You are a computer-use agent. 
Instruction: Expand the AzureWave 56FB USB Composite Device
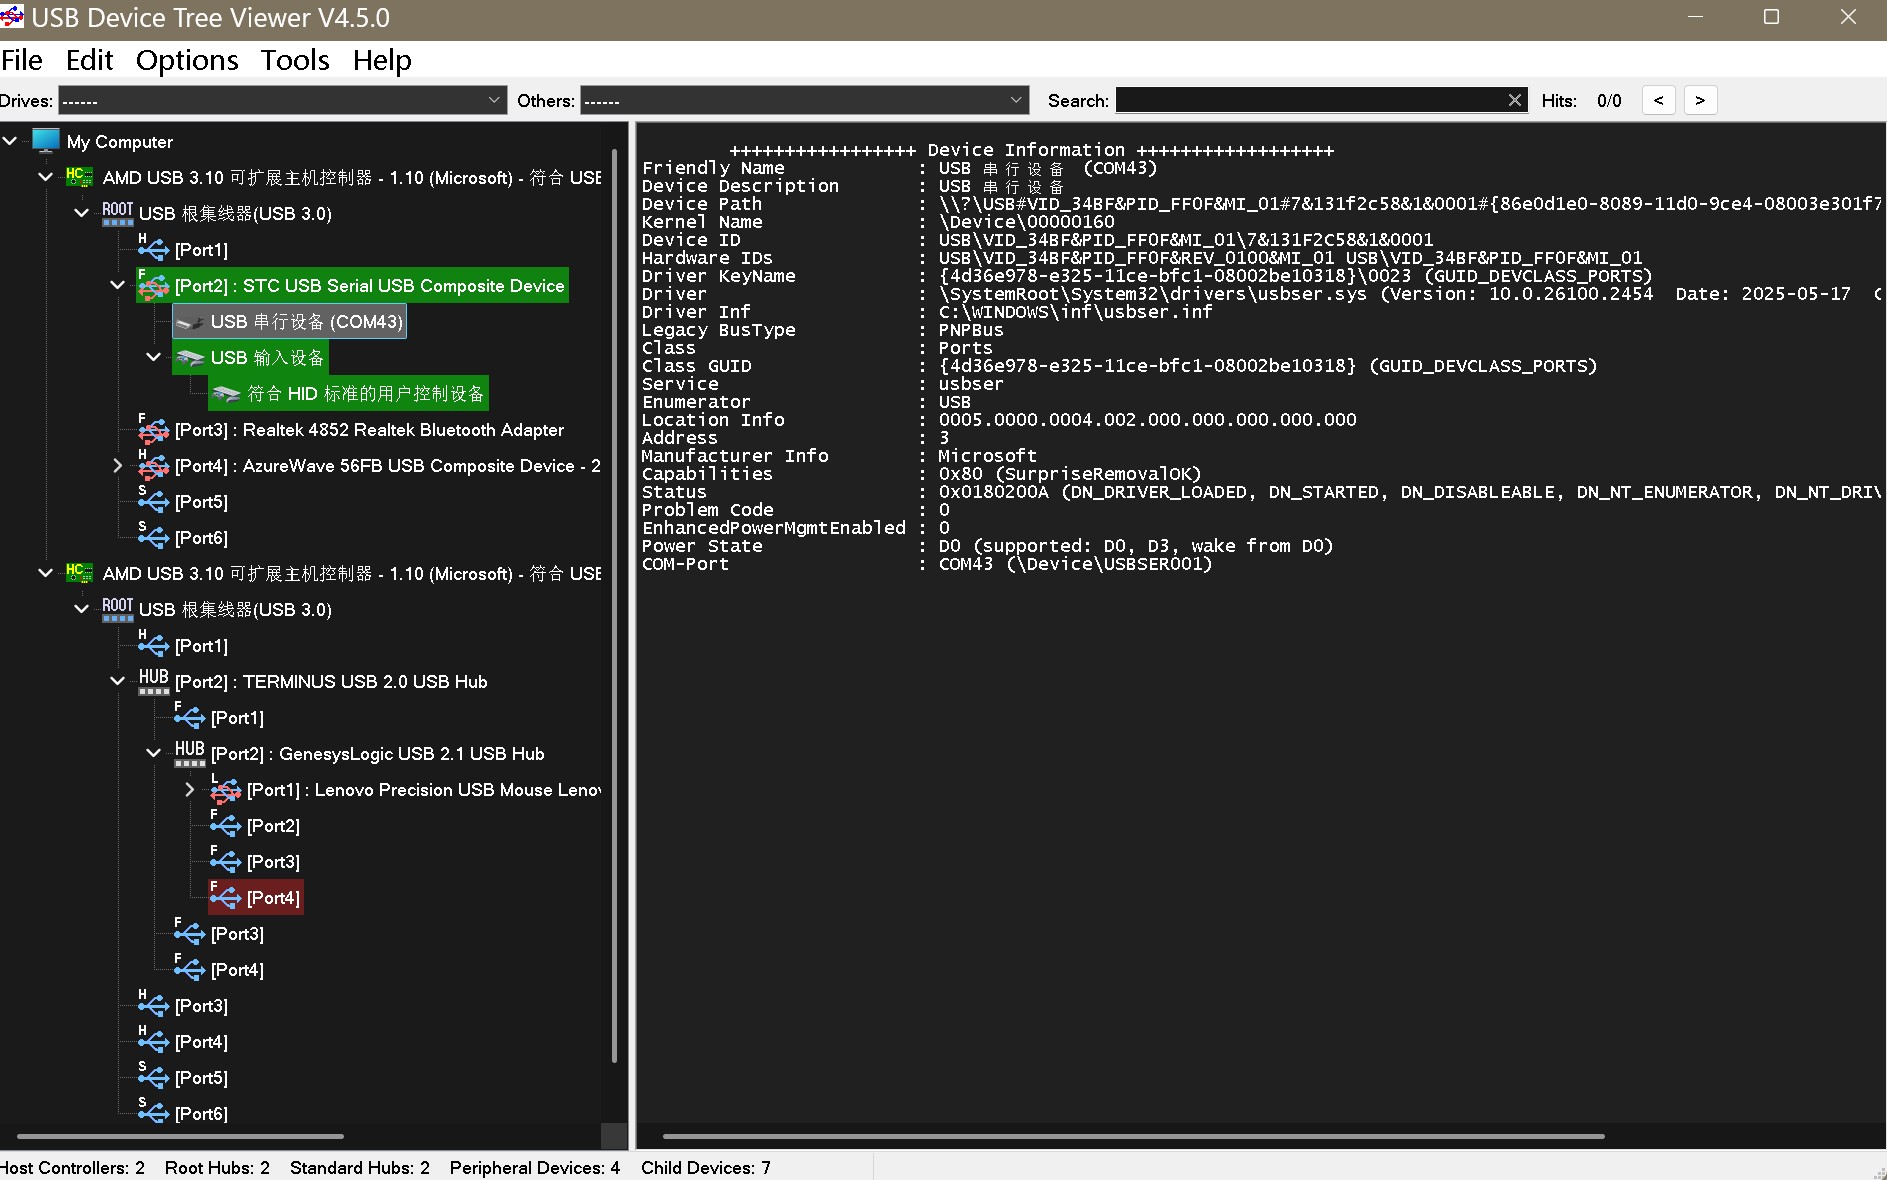[118, 465]
